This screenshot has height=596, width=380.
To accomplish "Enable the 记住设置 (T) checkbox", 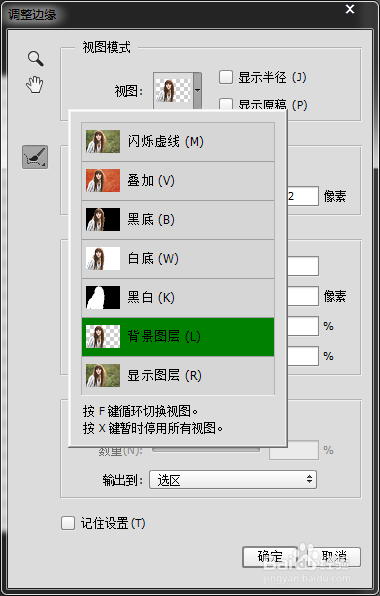I will point(68,523).
